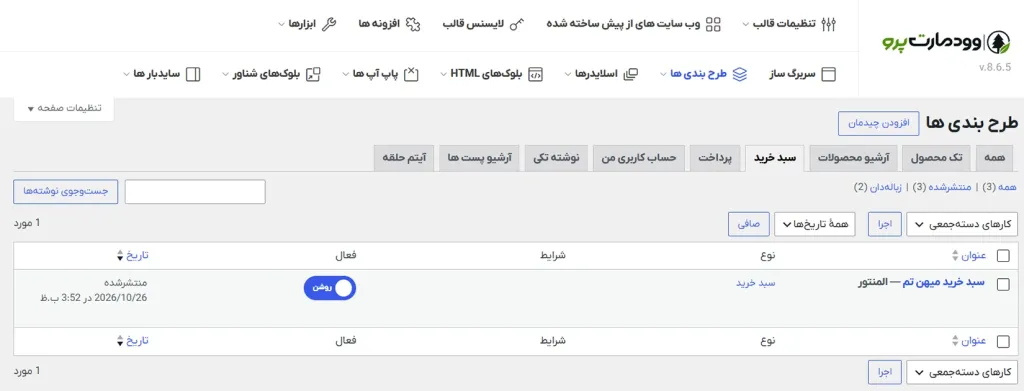Screen dimensions: 1024x391
Task: Click the plugins puzzle piece icon
Action: (x=413, y=25)
